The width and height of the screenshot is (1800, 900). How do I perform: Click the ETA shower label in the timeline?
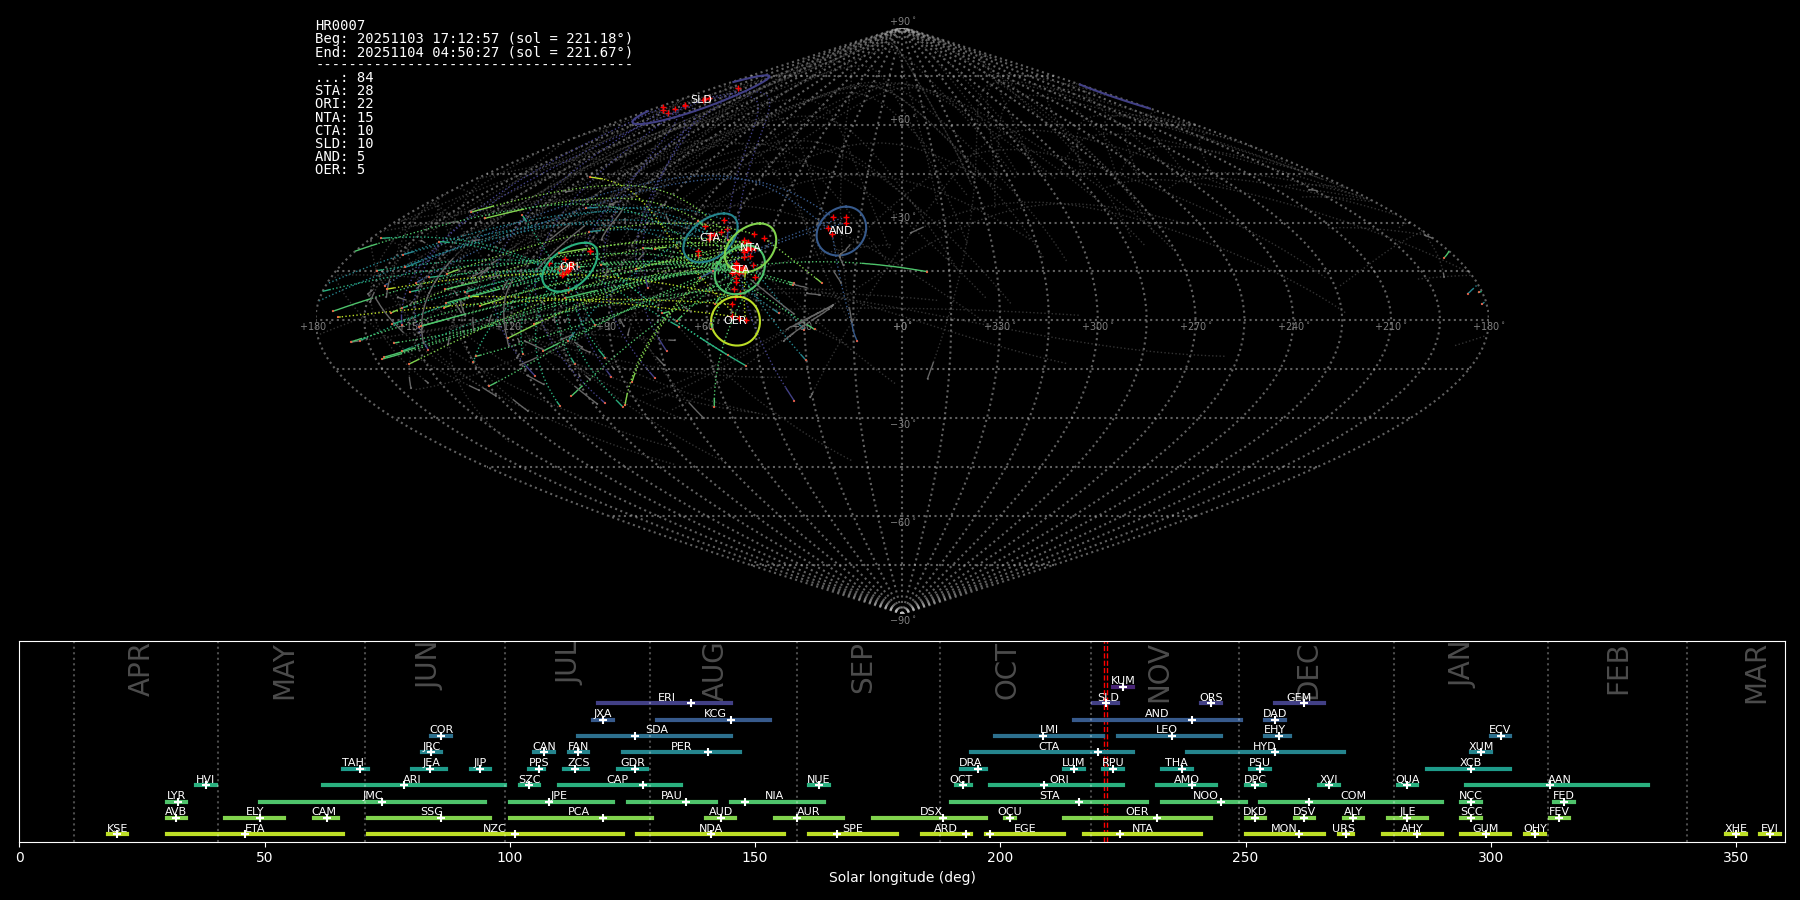[x=255, y=829]
